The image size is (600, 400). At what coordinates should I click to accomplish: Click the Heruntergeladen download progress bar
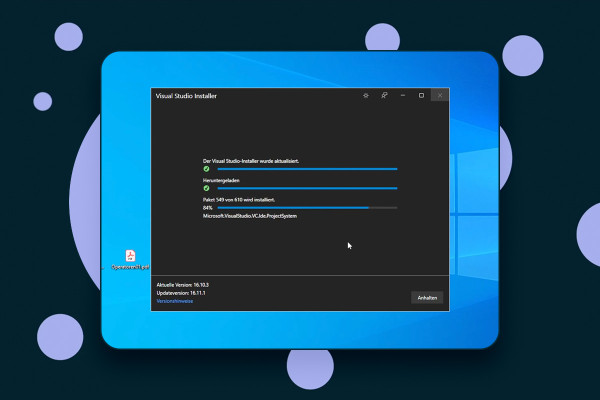pos(307,188)
